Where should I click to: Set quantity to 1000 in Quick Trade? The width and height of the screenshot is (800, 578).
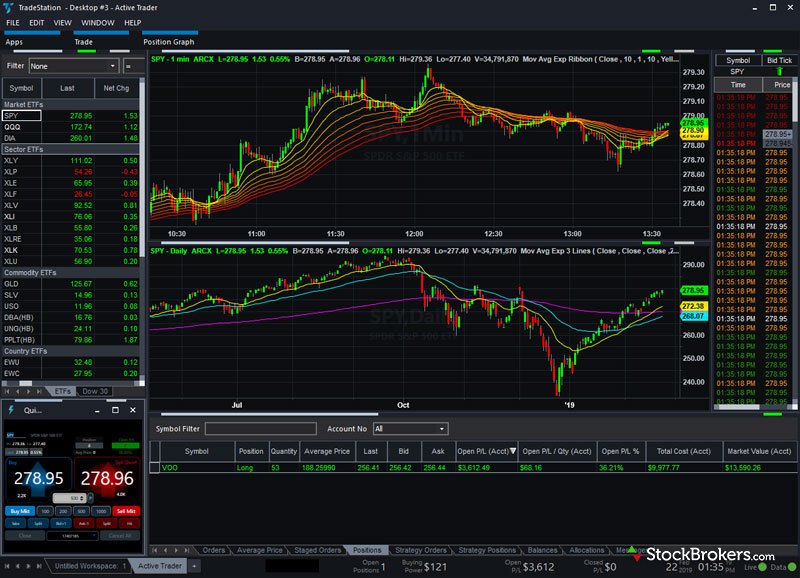point(101,511)
